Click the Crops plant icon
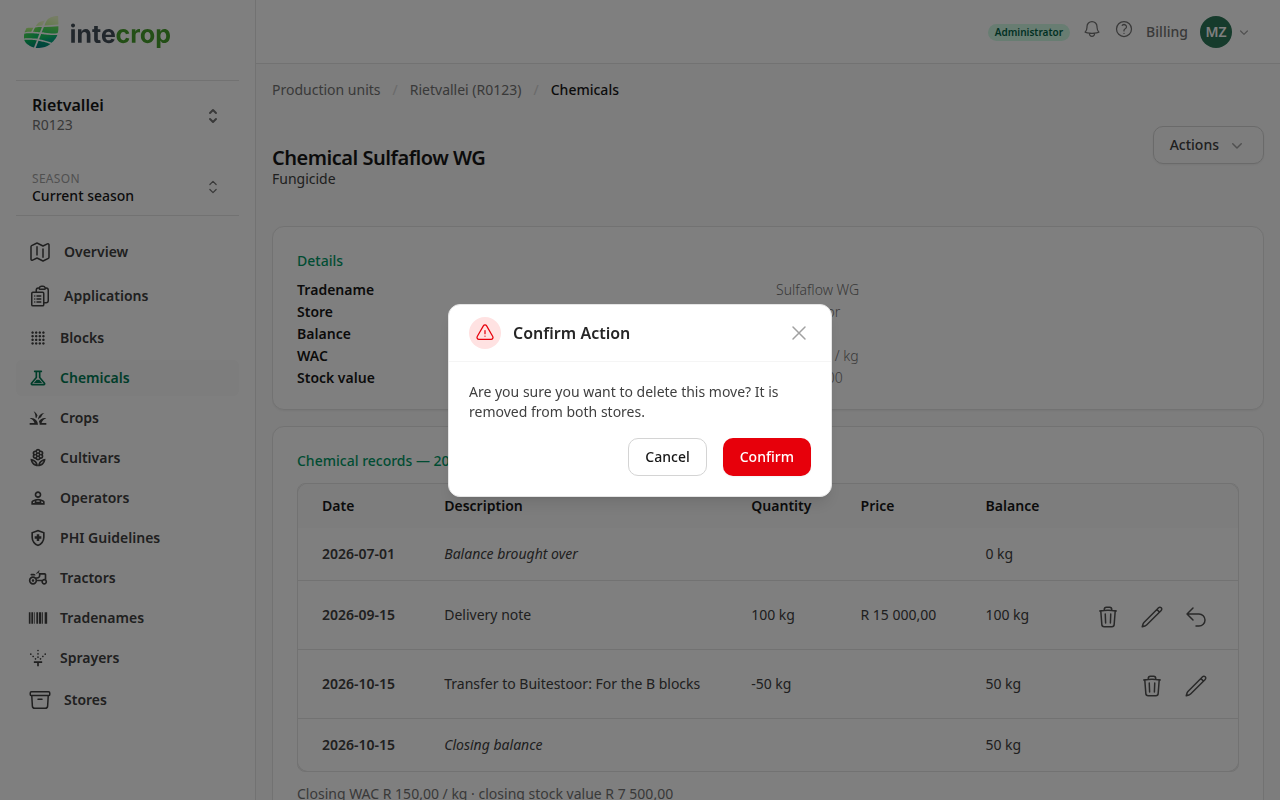The image size is (1280, 800). pyautogui.click(x=38, y=418)
